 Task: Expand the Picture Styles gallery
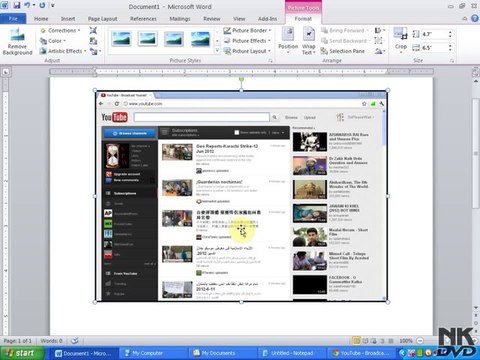pyautogui.click(x=217, y=51)
